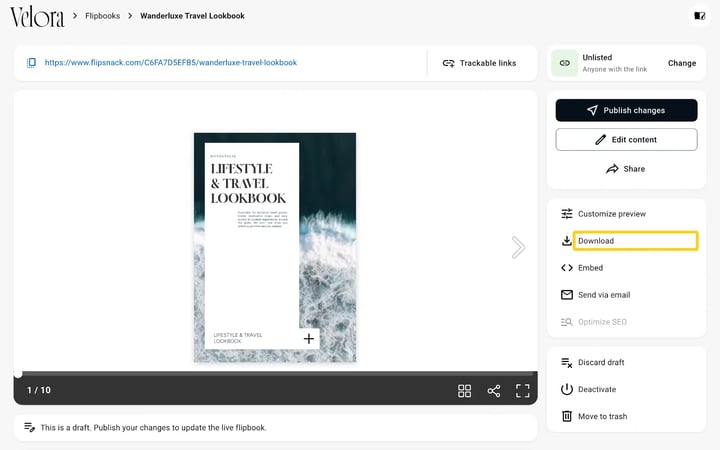720x450 pixels.
Task: Click the Trackable links chain icon
Action: click(449, 63)
